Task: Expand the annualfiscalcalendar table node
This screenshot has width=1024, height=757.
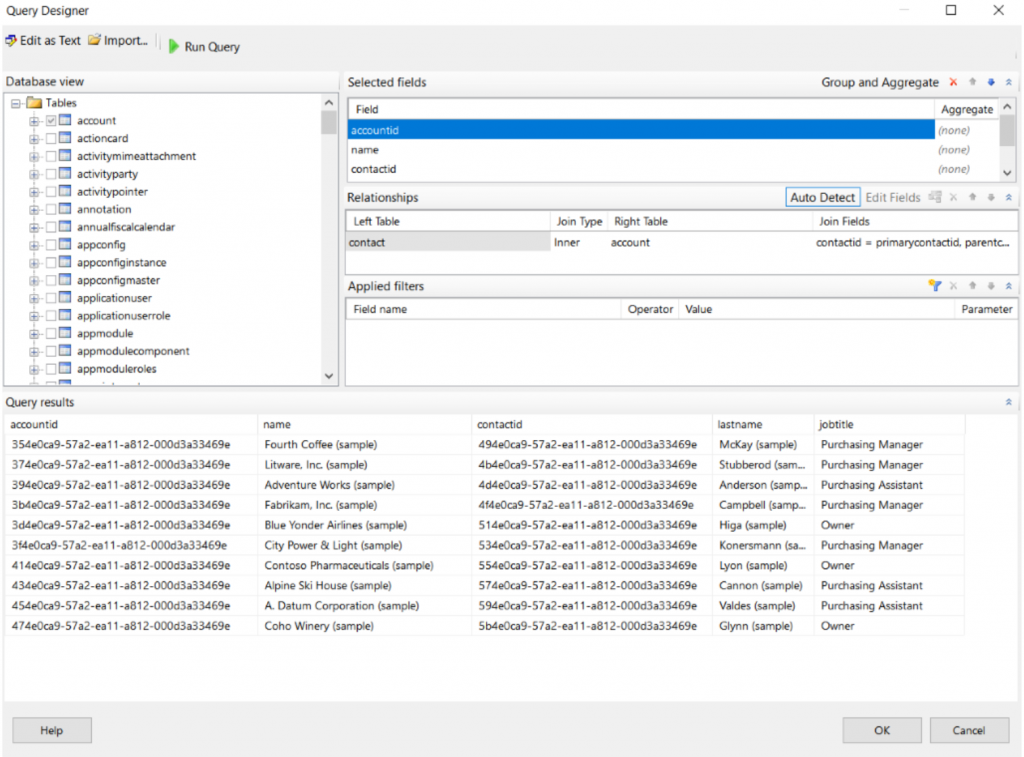Action: [34, 227]
